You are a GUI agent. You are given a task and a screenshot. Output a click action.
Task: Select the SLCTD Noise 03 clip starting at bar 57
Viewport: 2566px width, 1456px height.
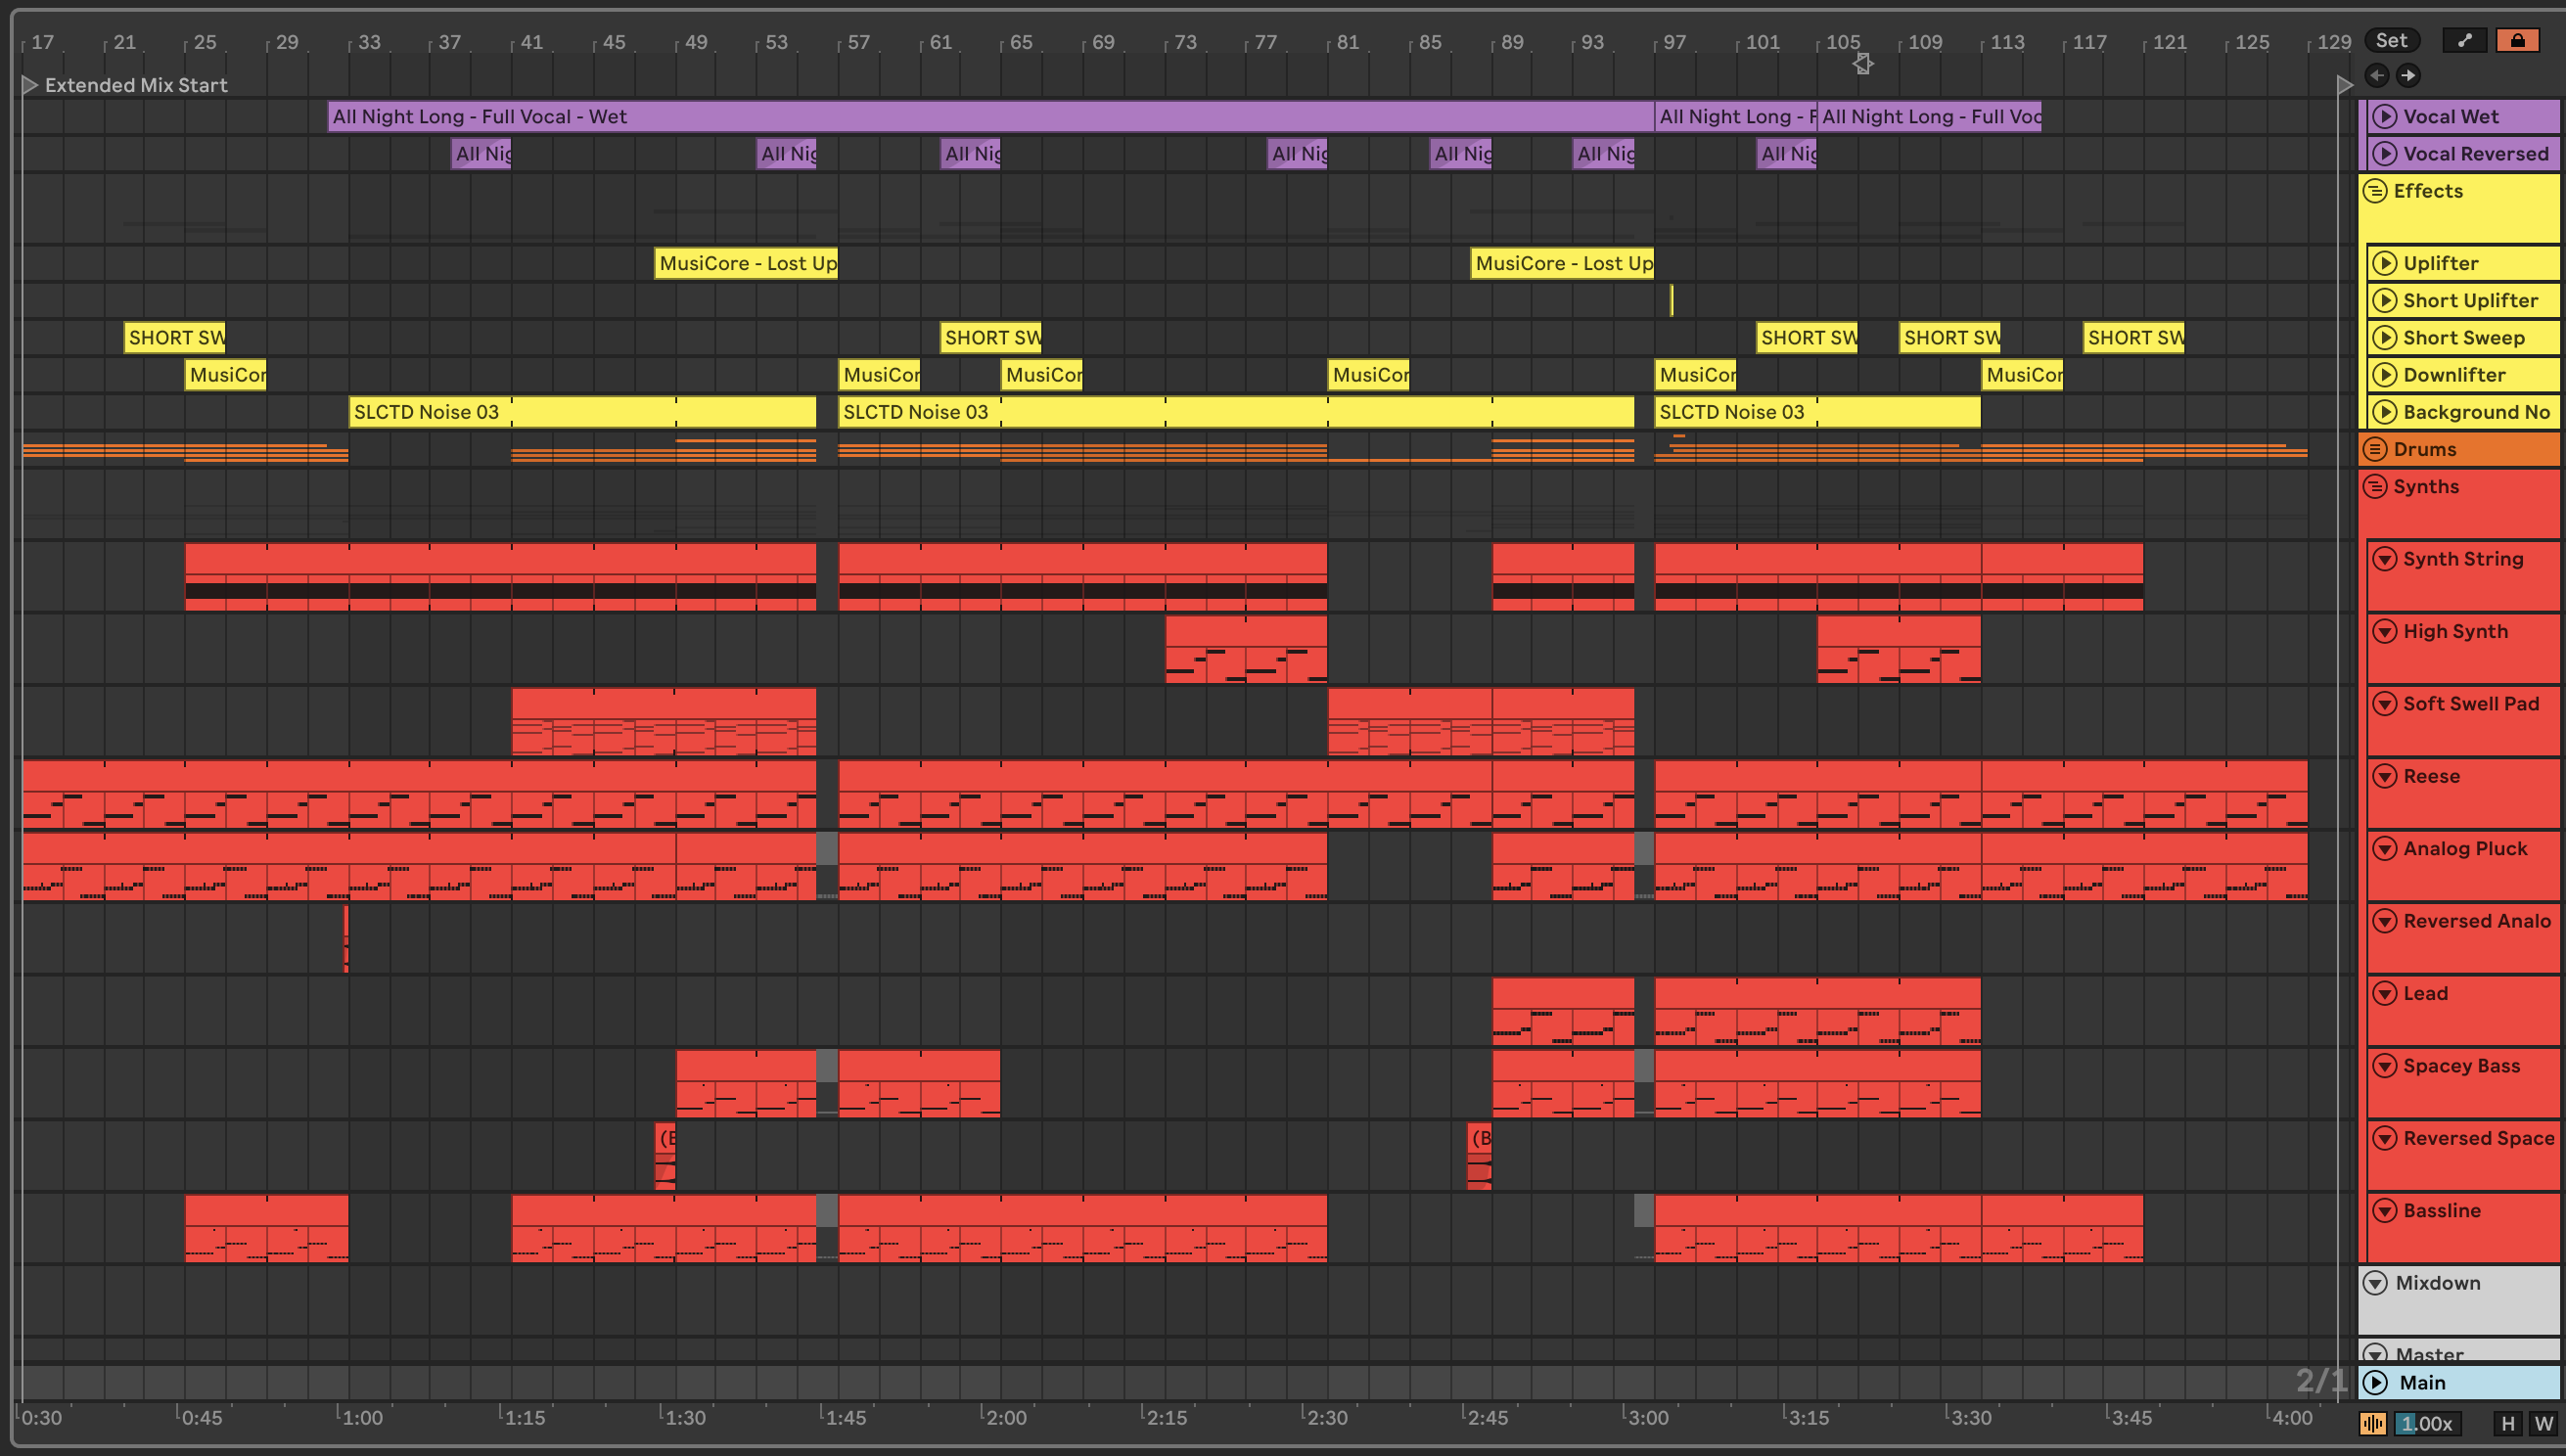(x=1236, y=411)
